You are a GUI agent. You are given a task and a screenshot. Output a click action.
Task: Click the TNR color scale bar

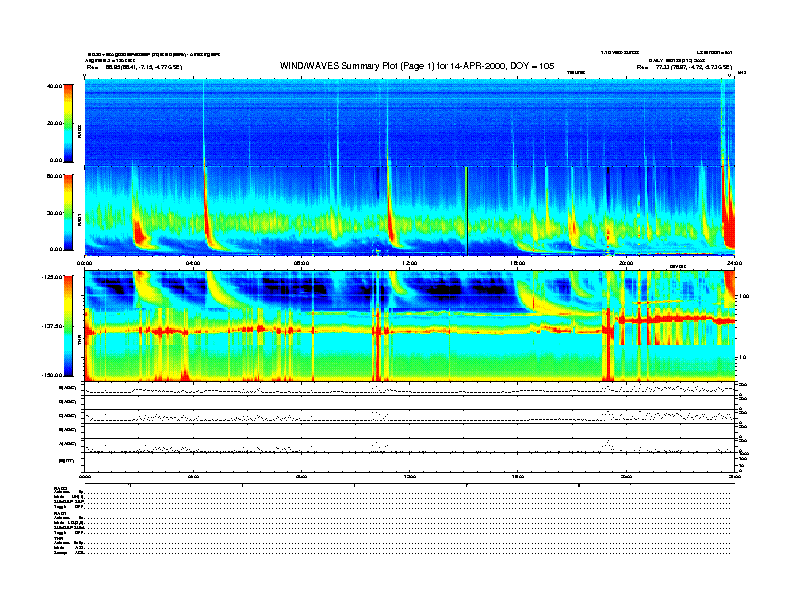coord(68,326)
